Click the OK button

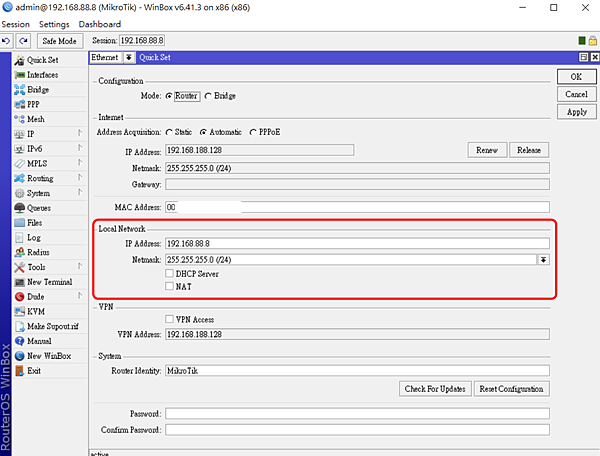click(x=576, y=77)
